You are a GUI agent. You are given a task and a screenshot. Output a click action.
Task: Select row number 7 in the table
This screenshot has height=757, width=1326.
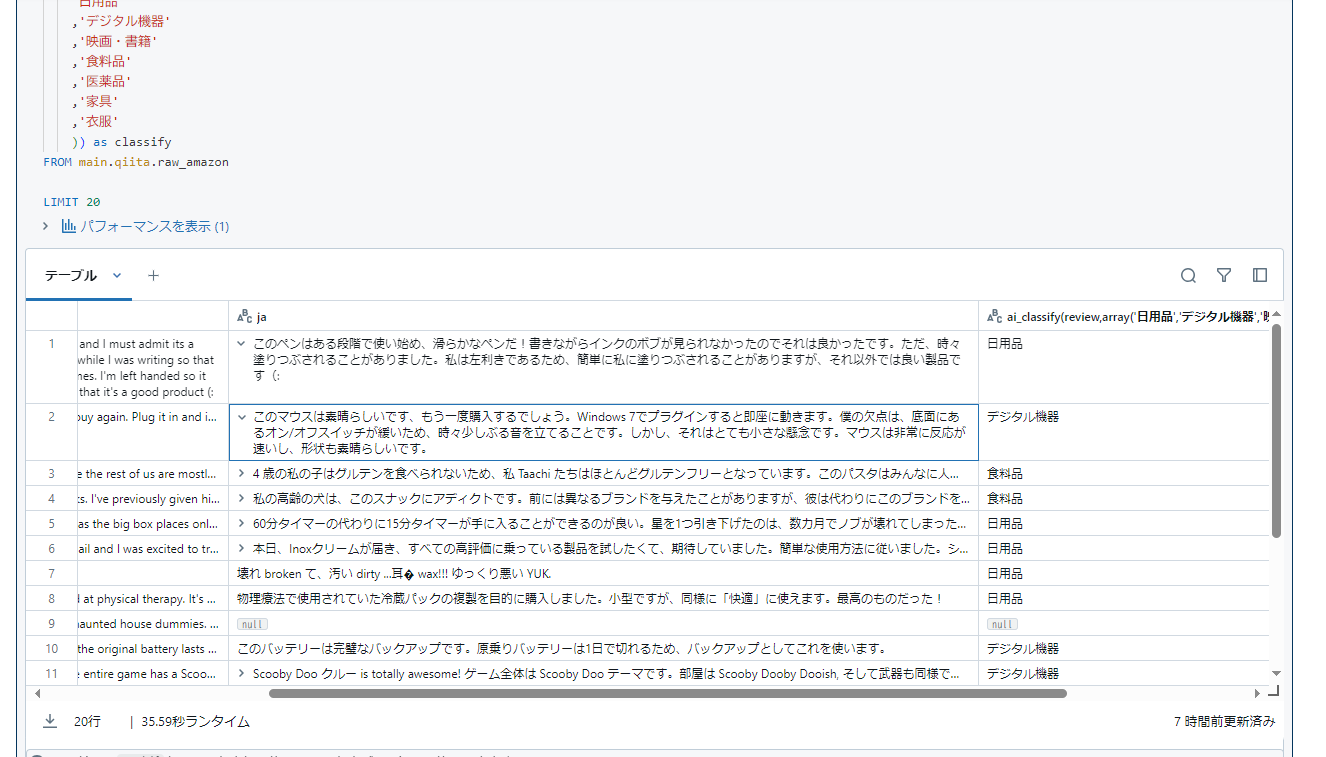tap(52, 573)
